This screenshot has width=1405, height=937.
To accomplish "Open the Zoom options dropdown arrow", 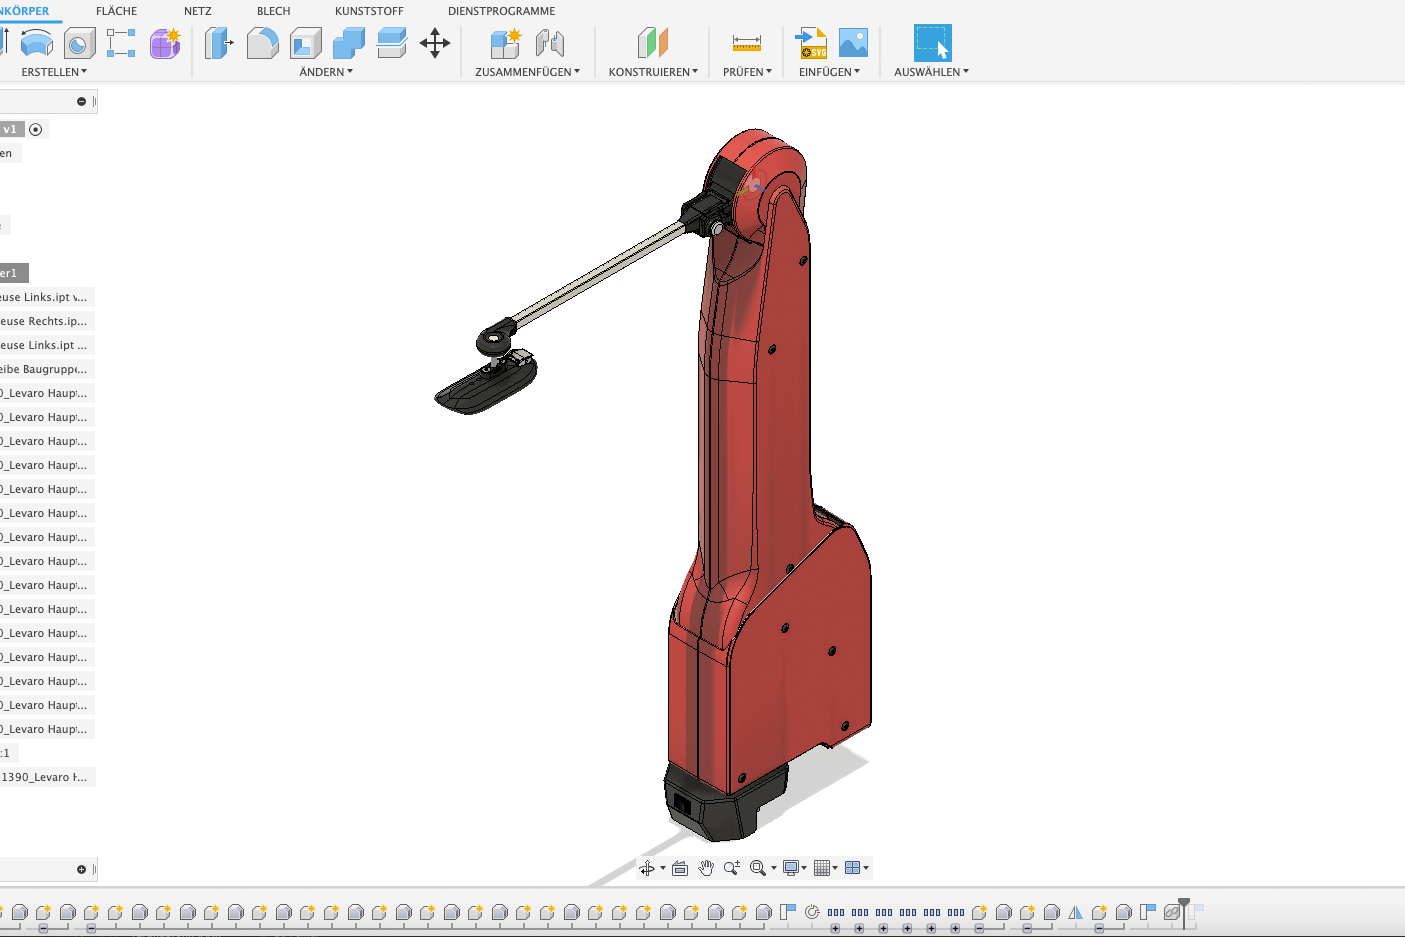I will click(x=773, y=868).
